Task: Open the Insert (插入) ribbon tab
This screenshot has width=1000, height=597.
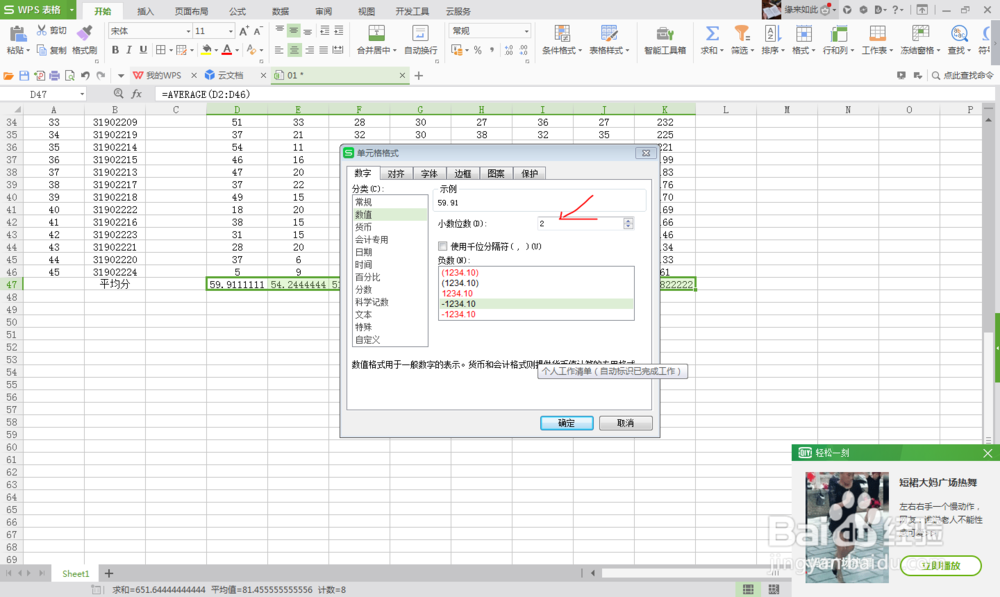Action: [x=145, y=11]
